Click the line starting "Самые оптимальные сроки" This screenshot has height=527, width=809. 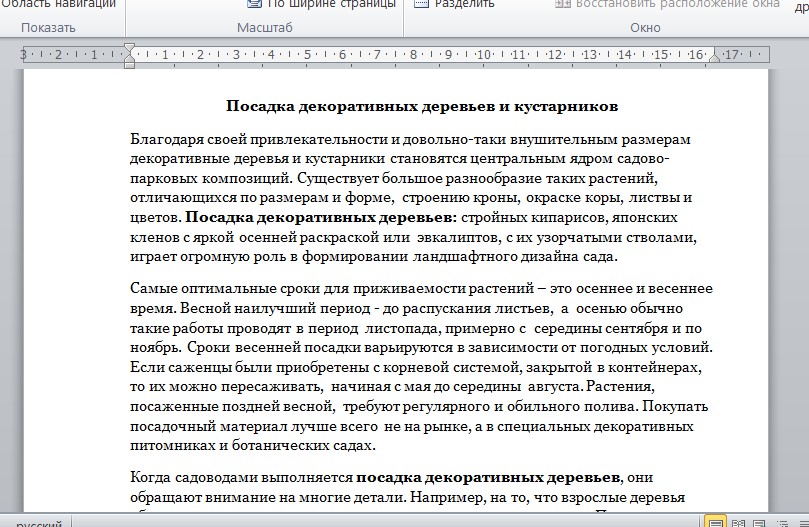click(421, 289)
